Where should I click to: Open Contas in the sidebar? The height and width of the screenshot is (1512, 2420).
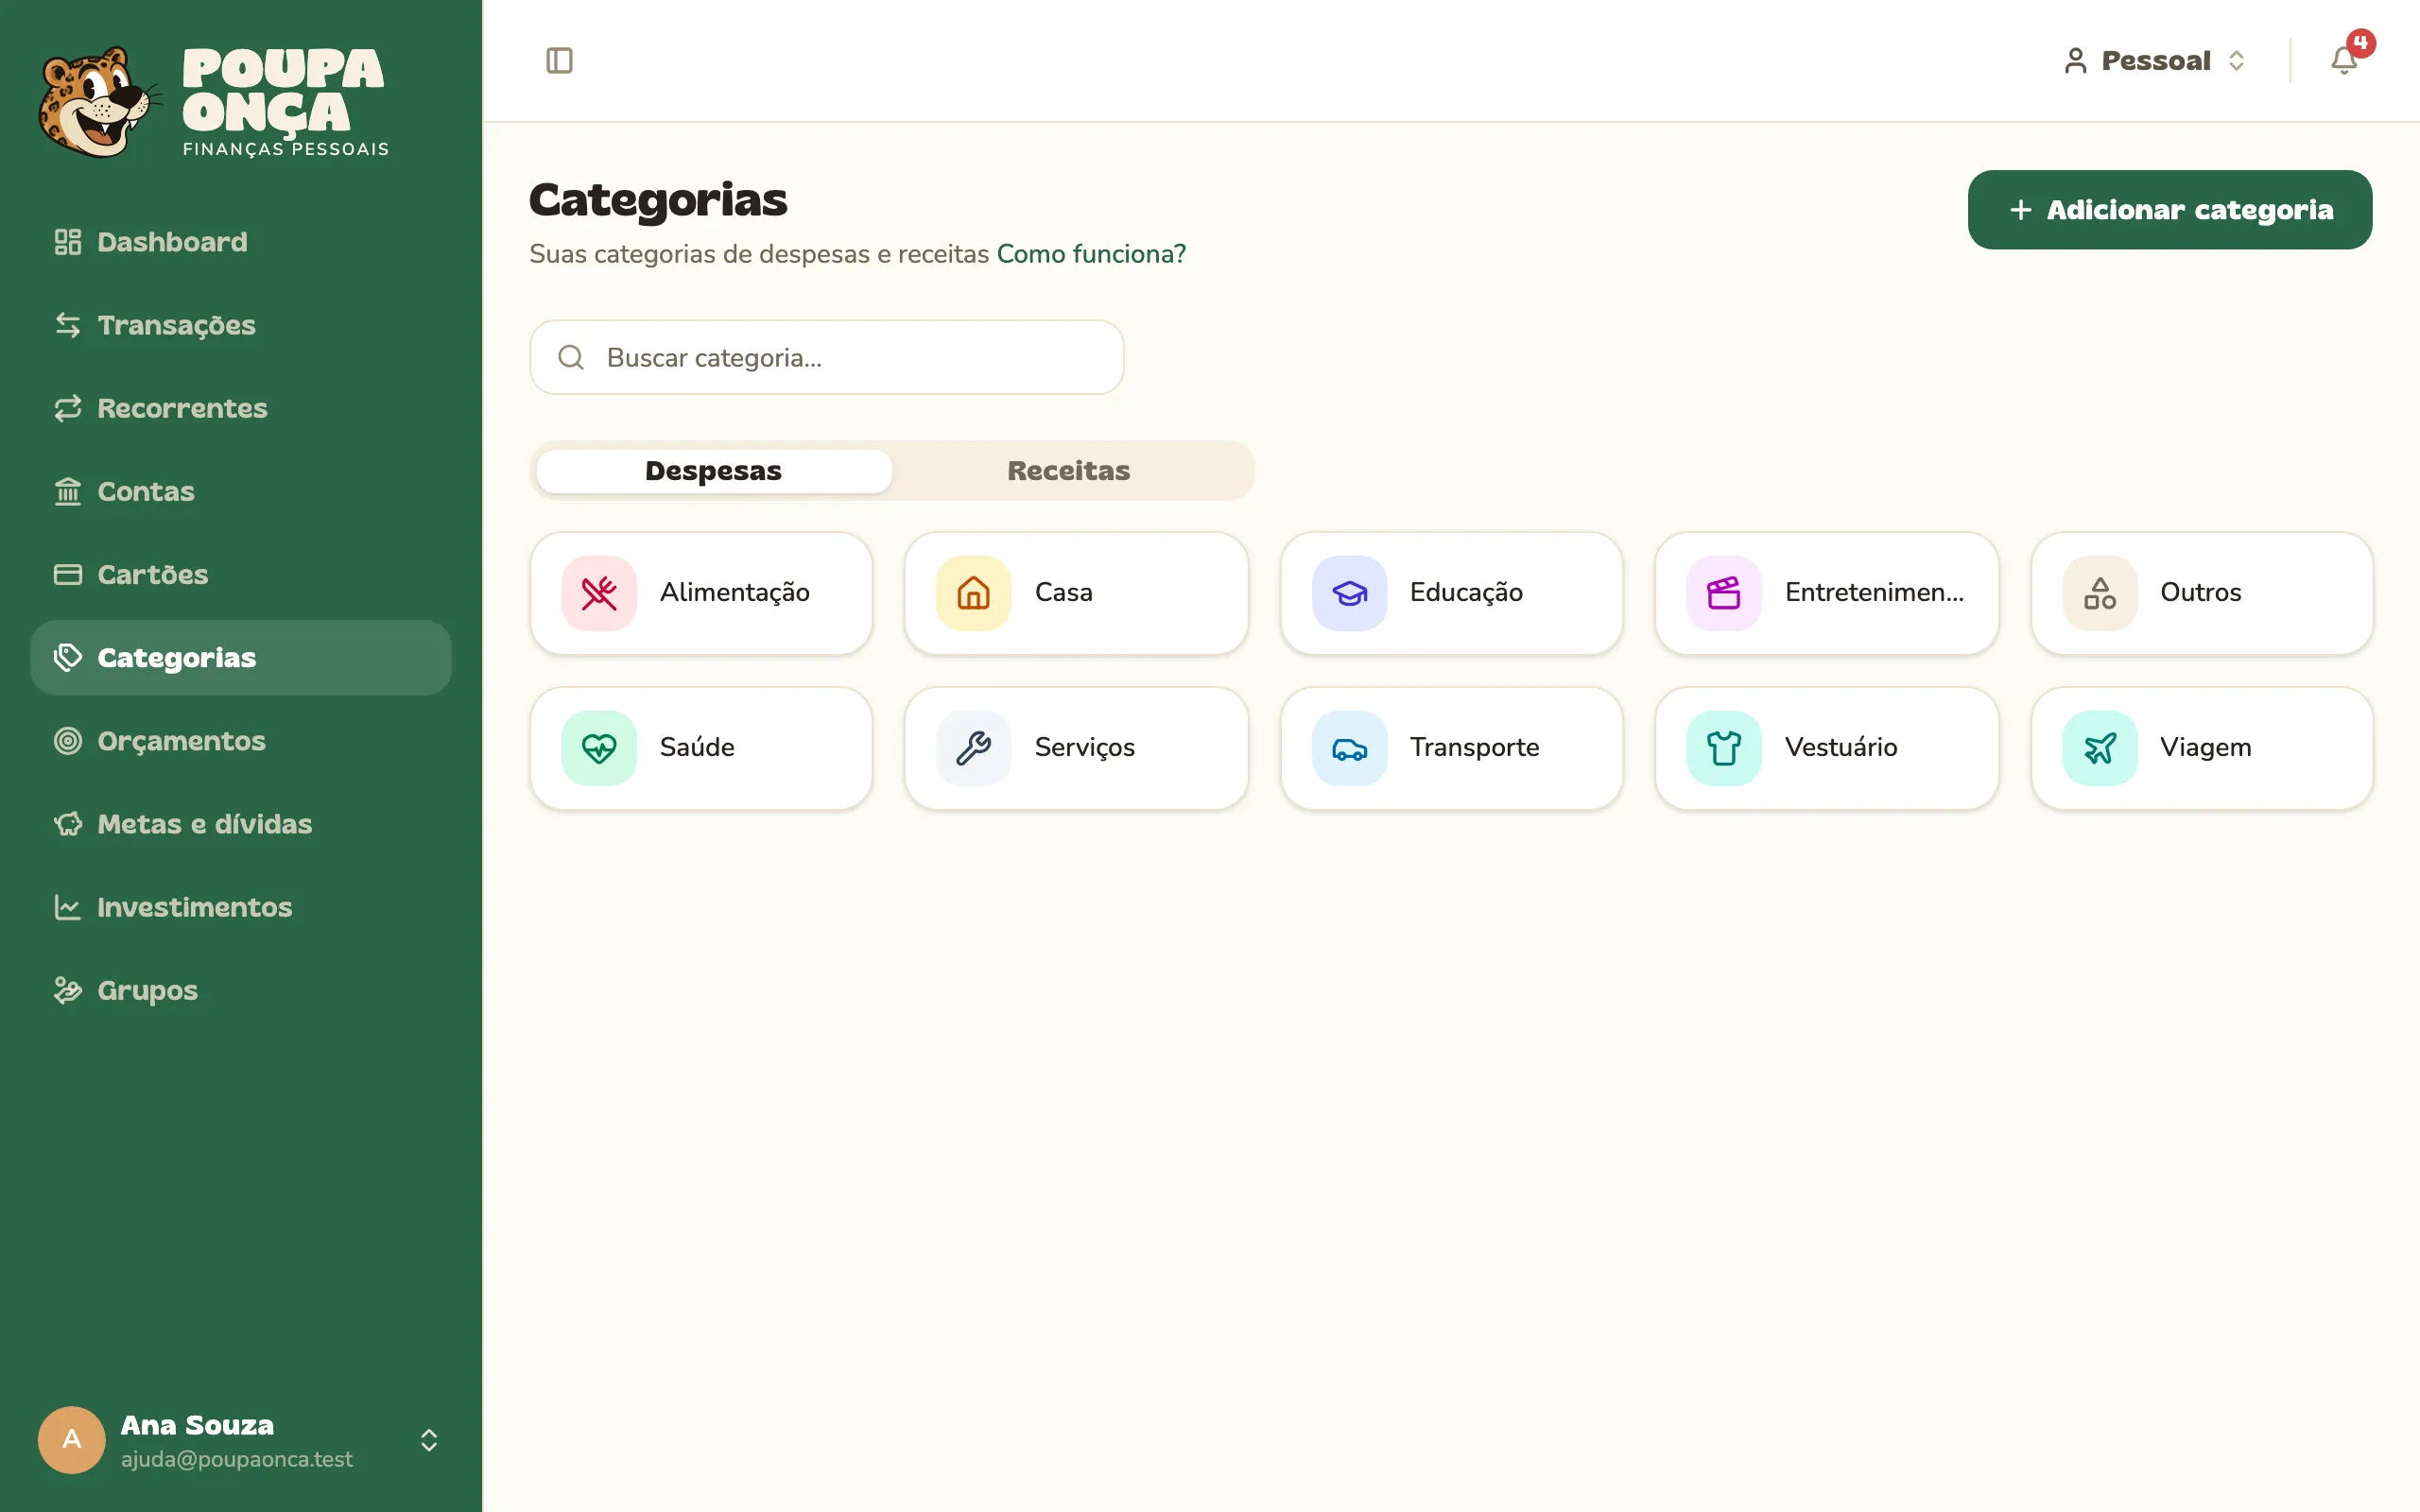point(241,491)
